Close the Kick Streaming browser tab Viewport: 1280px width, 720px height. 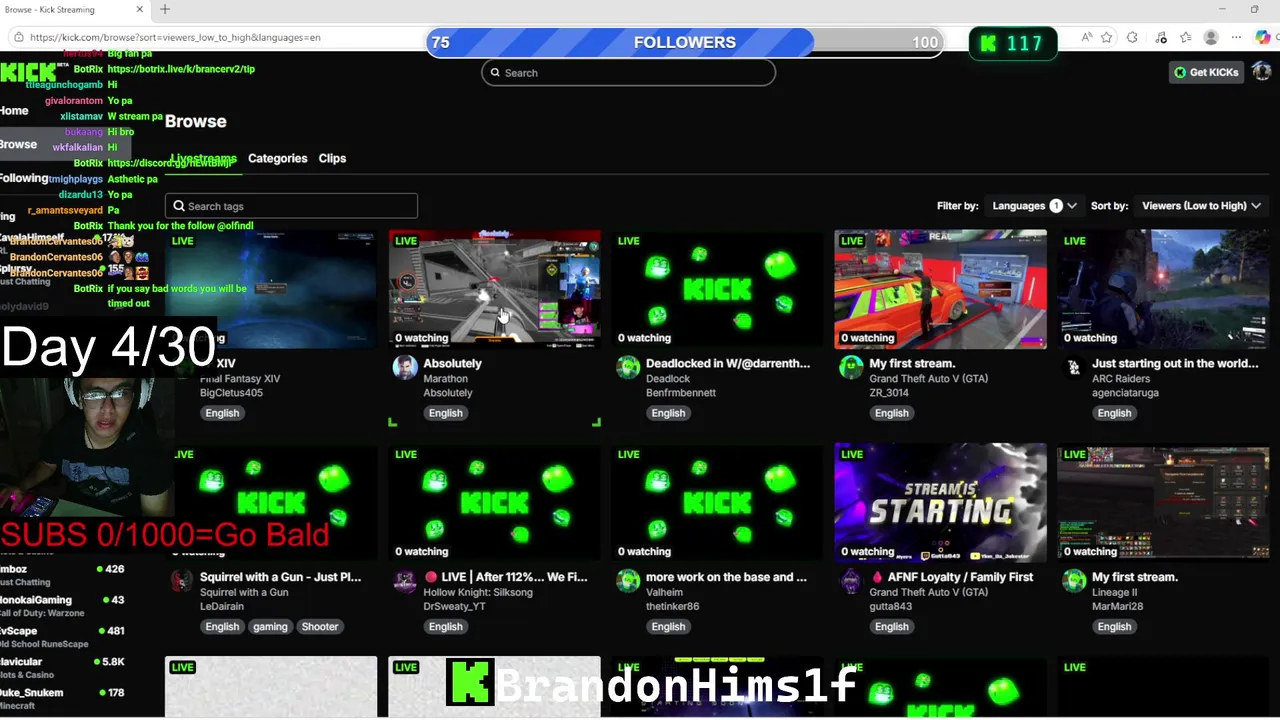coord(140,9)
